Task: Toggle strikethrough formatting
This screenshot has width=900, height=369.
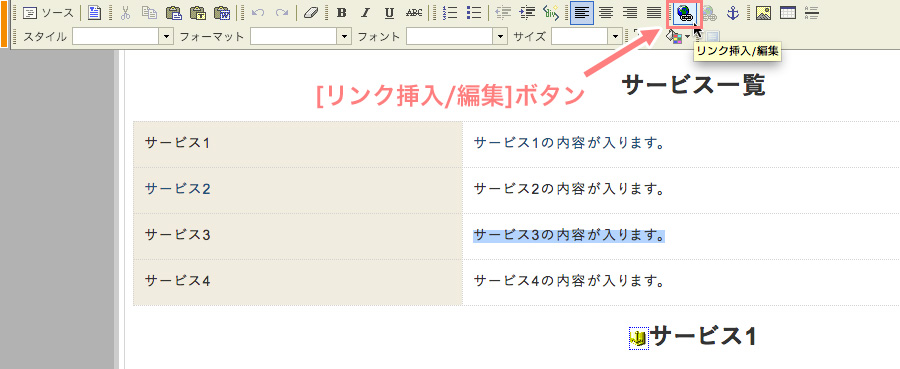Action: click(x=413, y=13)
